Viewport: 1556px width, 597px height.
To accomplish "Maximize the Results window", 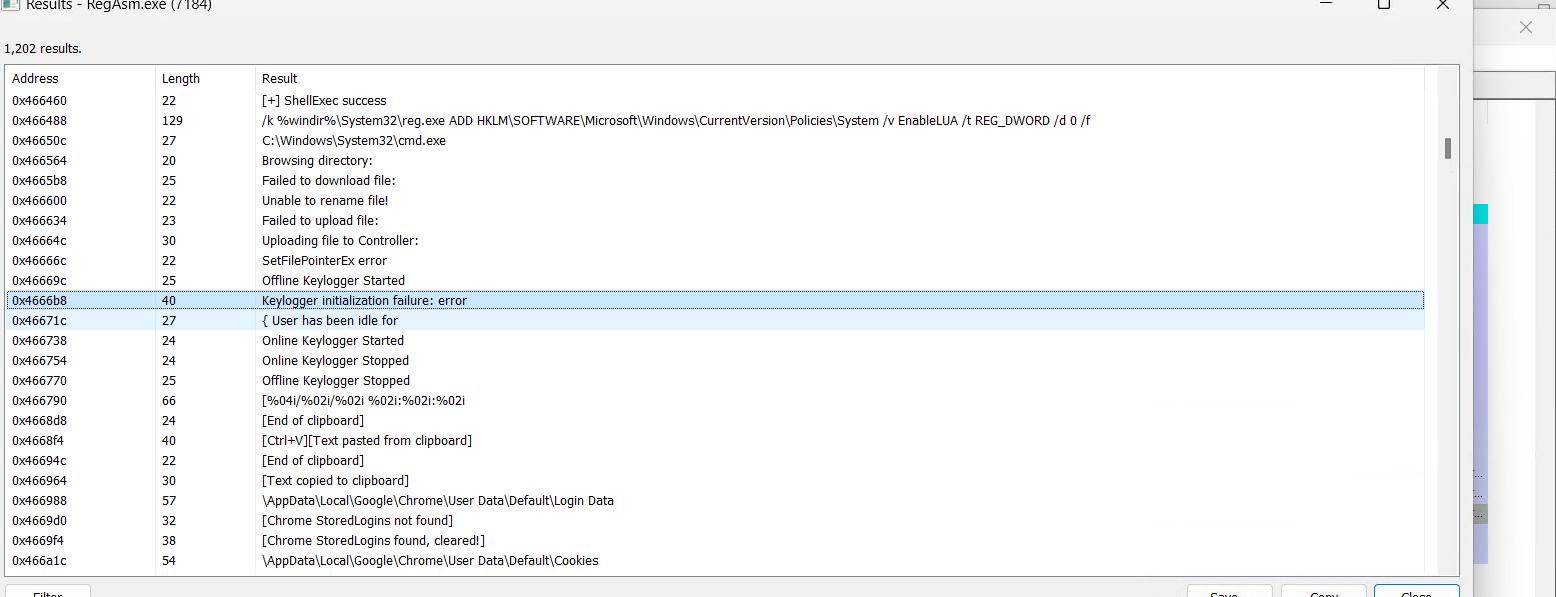I will tap(1383, 4).
